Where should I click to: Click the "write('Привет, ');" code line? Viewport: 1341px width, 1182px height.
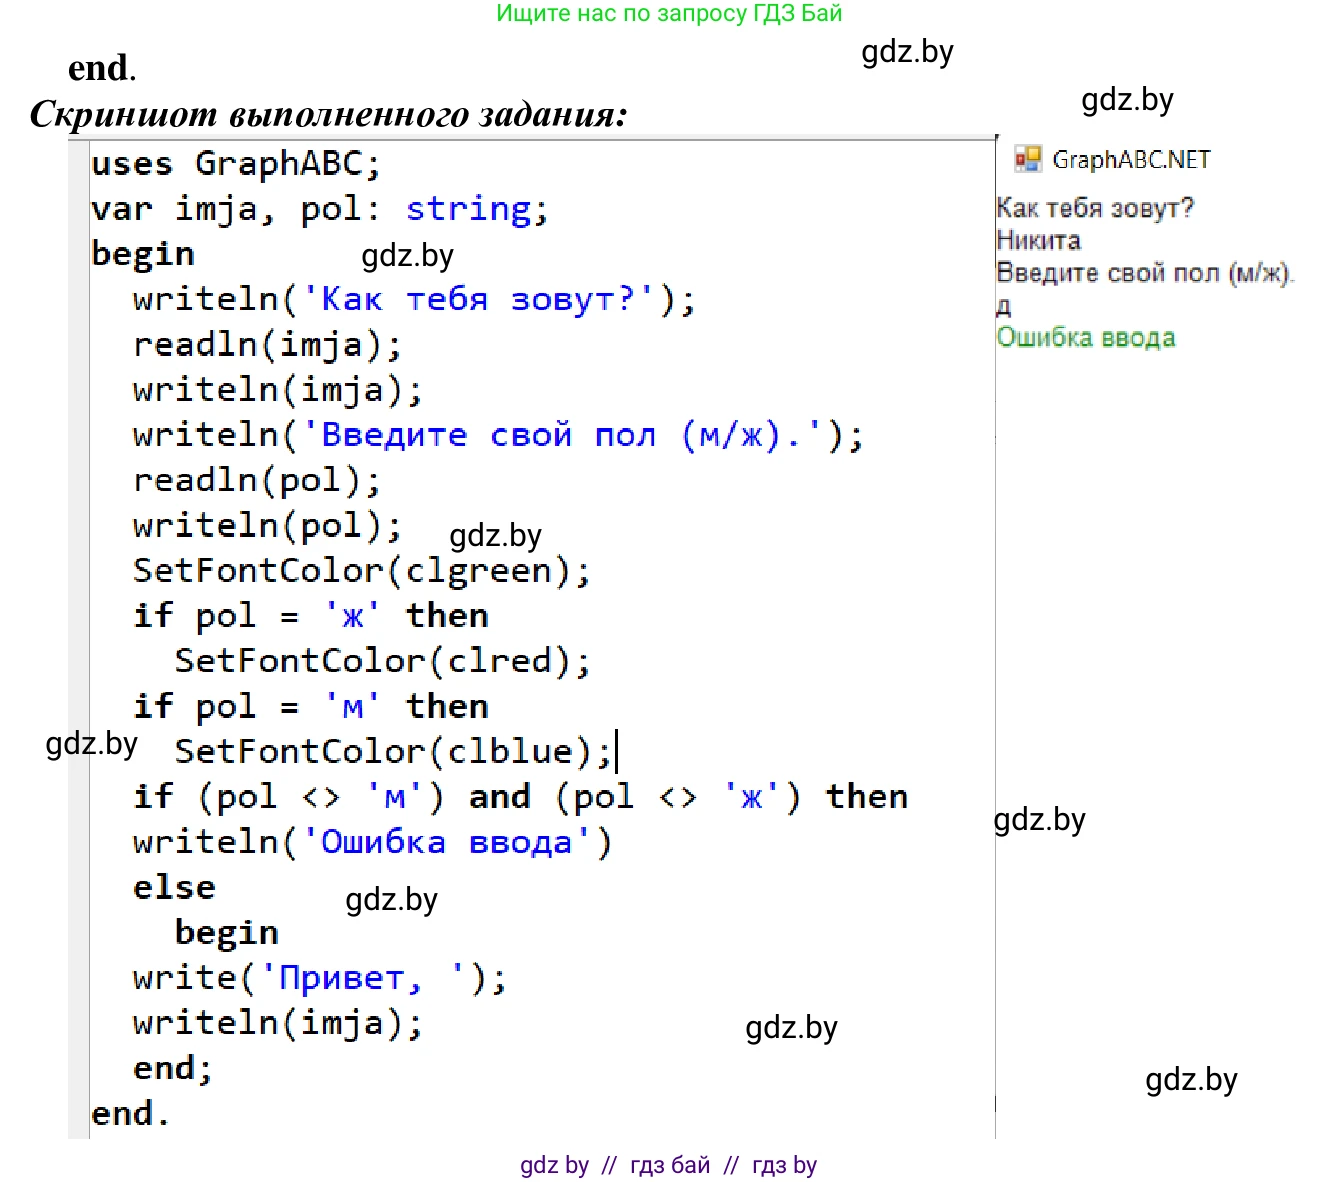point(320,978)
